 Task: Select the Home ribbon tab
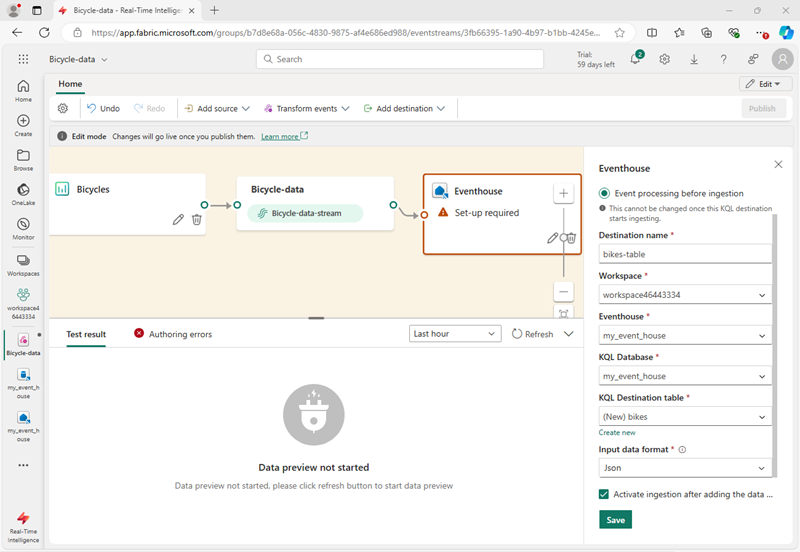(70, 84)
